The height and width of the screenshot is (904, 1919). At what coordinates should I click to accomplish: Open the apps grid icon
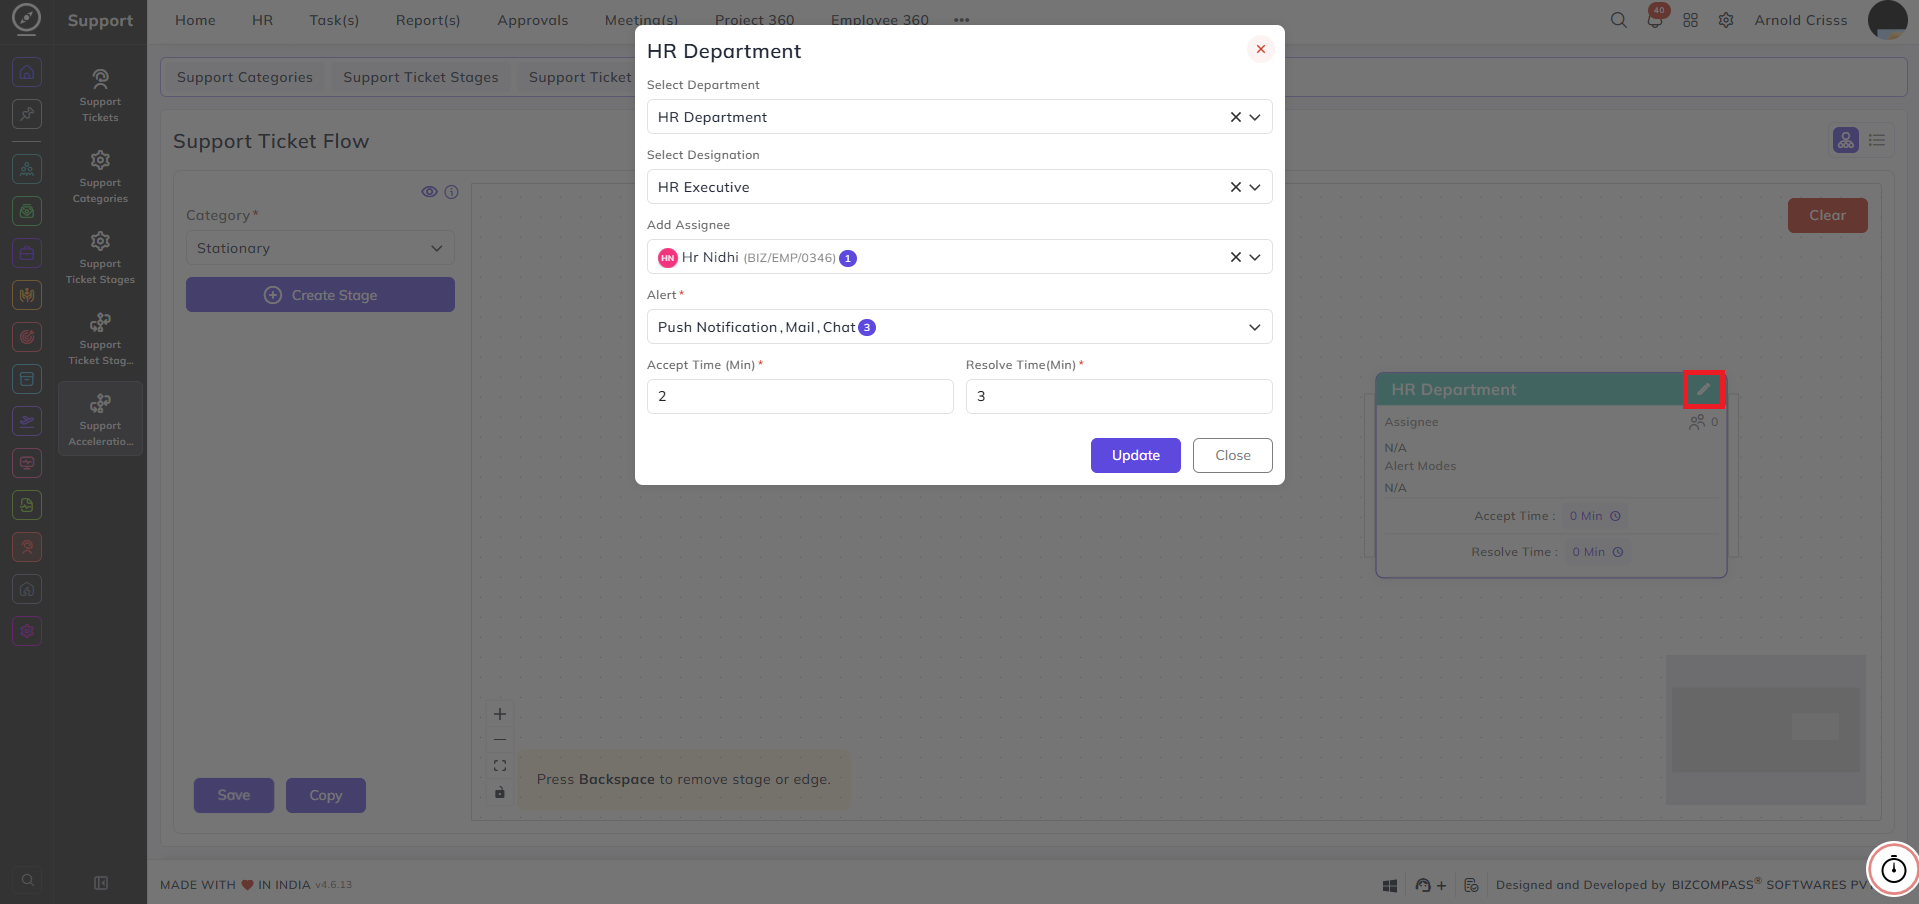1690,20
